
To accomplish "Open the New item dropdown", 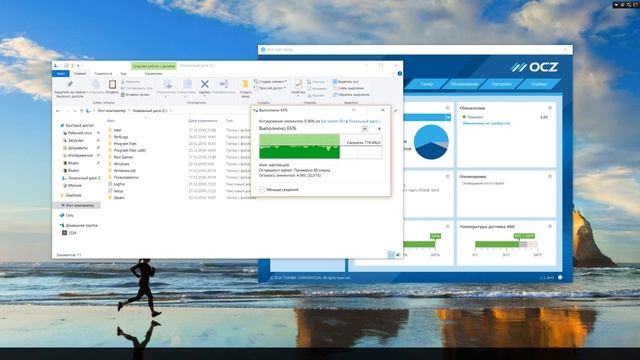I will pyautogui.click(x=270, y=82).
